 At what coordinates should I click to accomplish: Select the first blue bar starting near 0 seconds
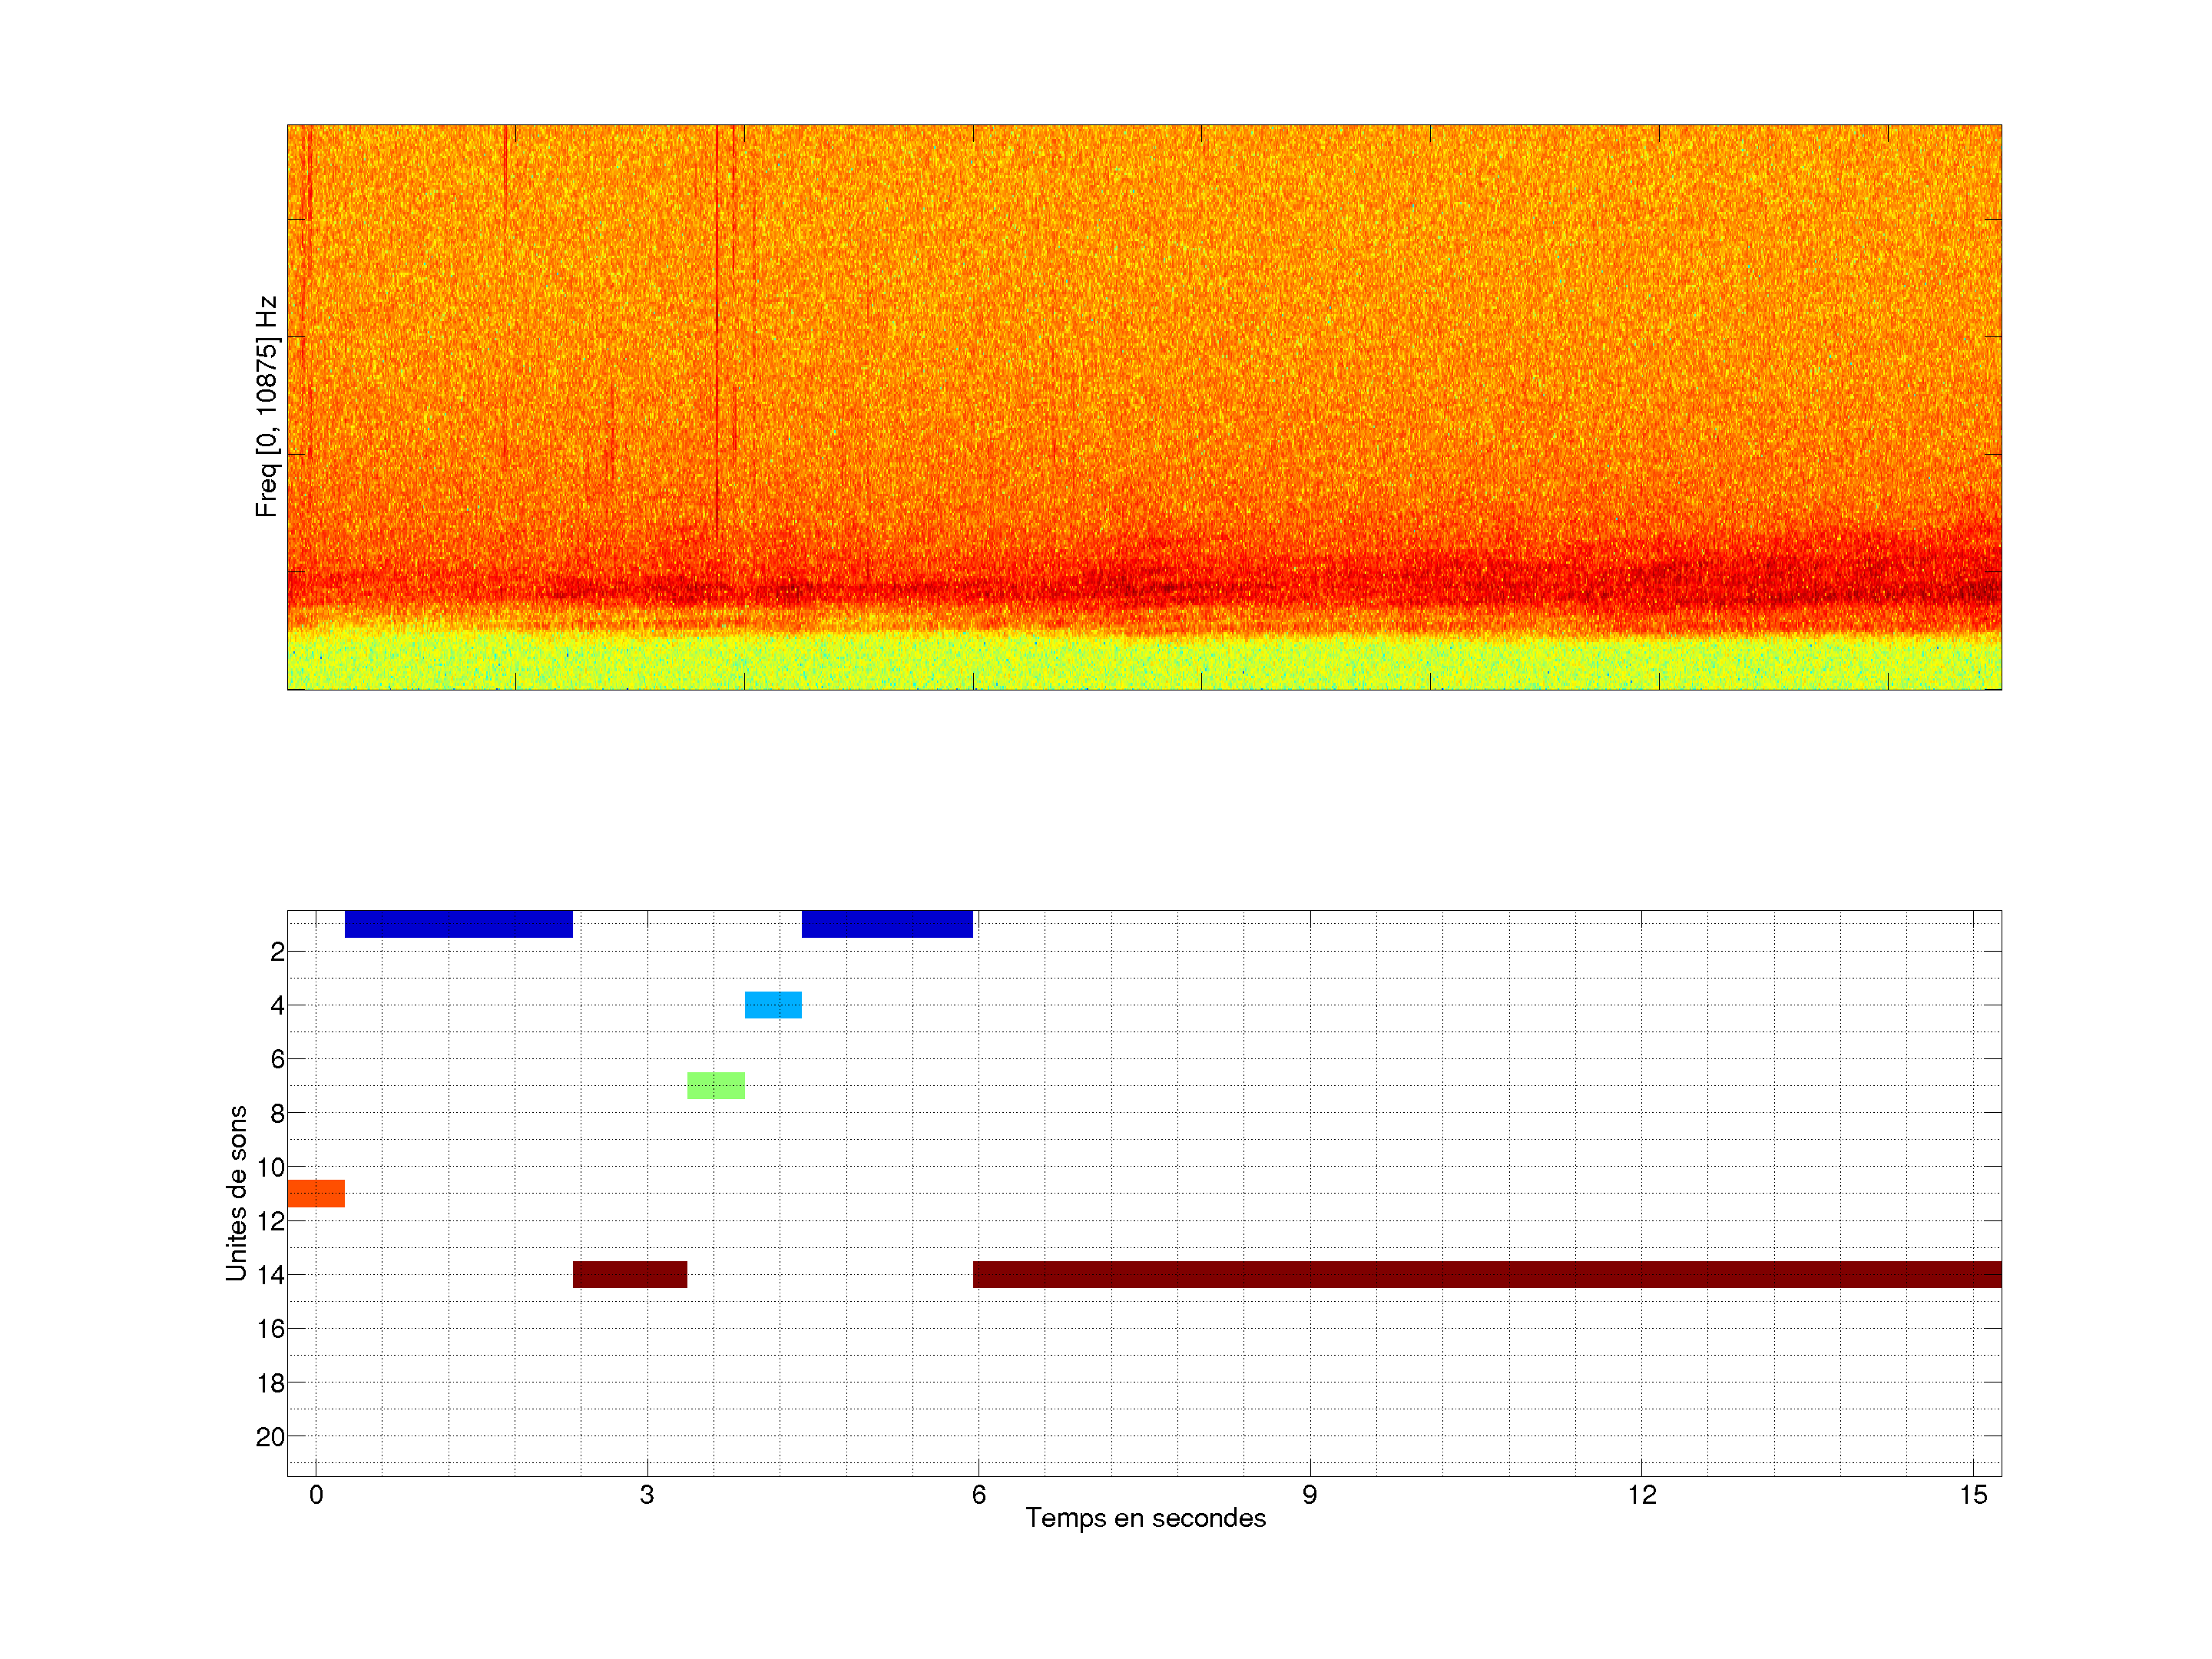coord(458,923)
